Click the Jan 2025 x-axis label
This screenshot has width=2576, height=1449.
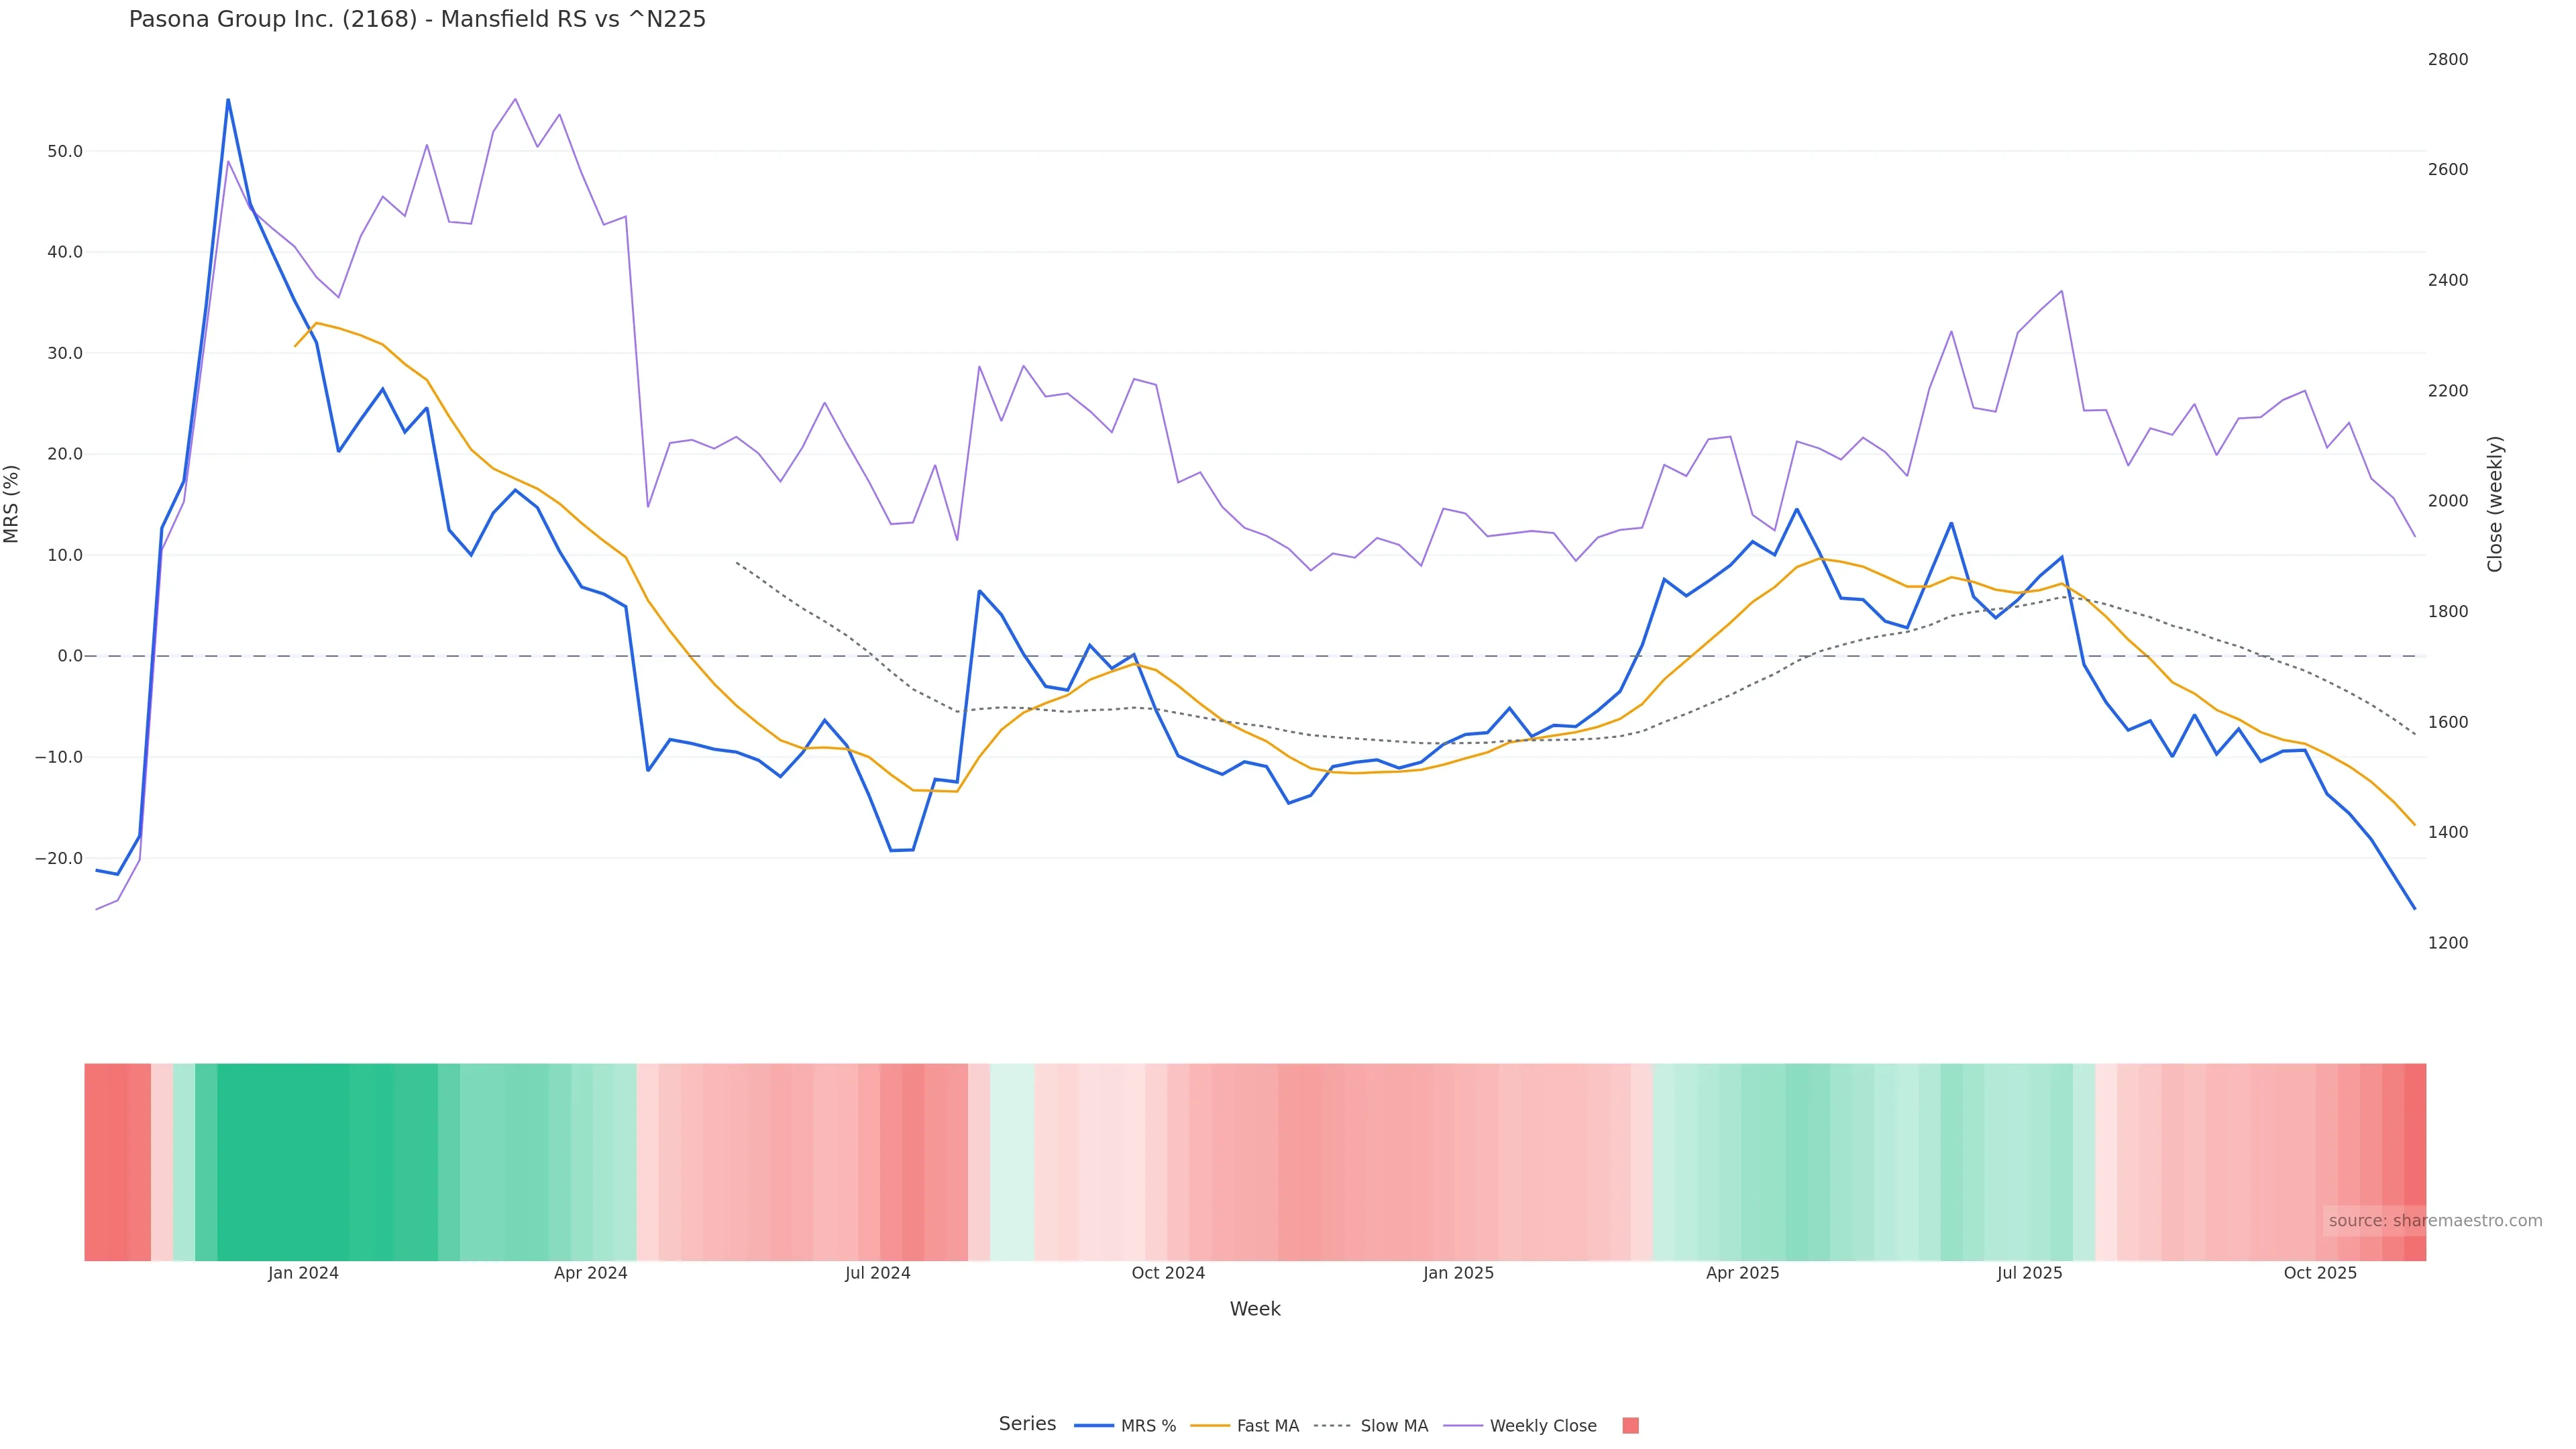1458,1273
